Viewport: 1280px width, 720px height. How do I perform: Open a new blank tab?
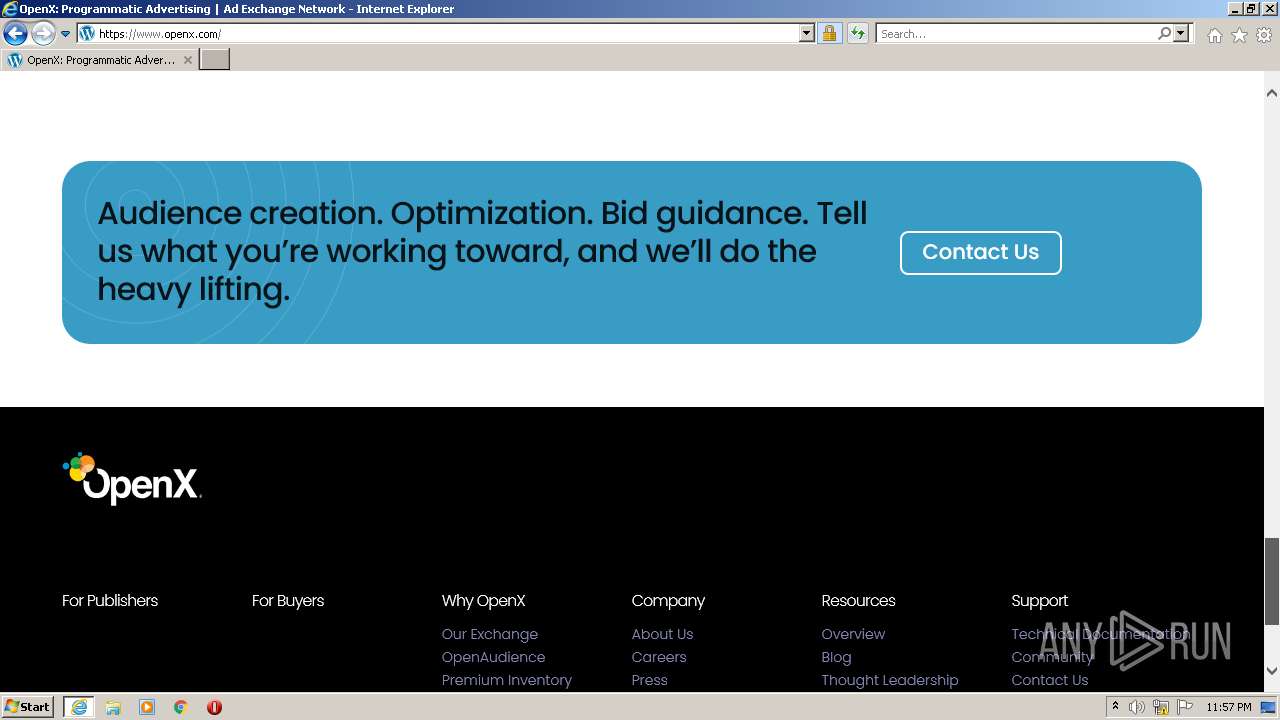coord(215,60)
